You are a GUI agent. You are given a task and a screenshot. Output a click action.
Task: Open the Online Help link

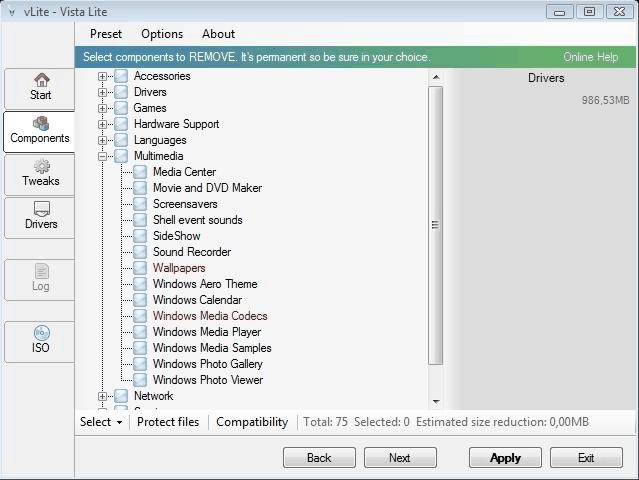pyautogui.click(x=591, y=57)
